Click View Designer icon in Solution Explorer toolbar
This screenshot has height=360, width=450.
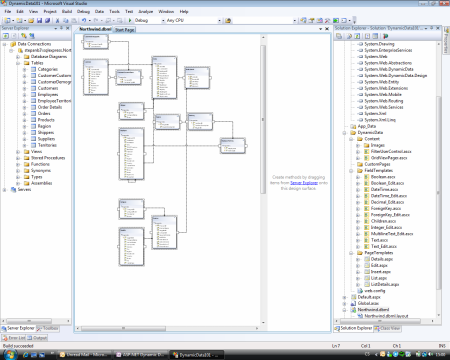click(375, 36)
